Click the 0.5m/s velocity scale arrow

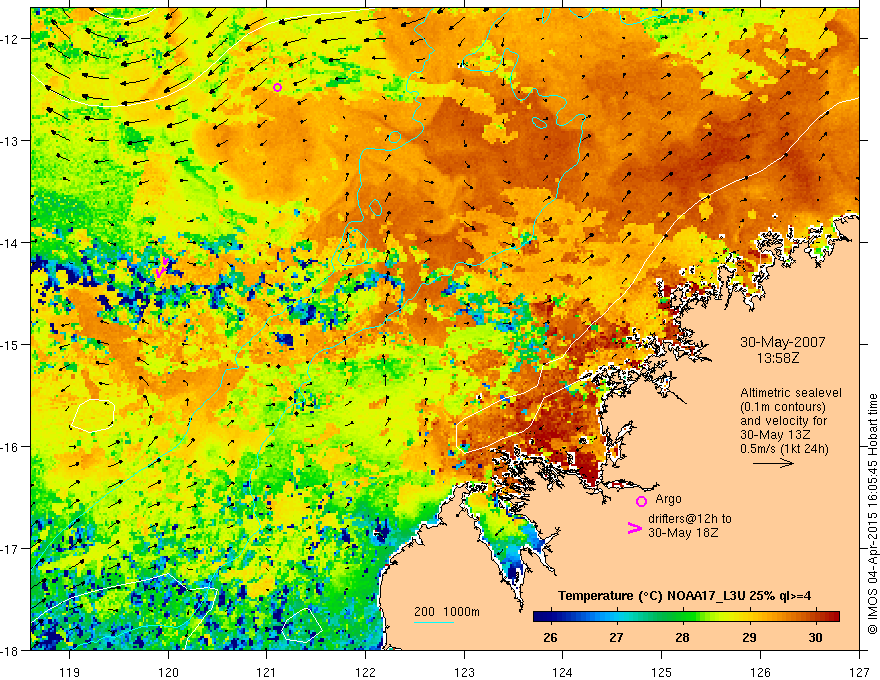(773, 463)
